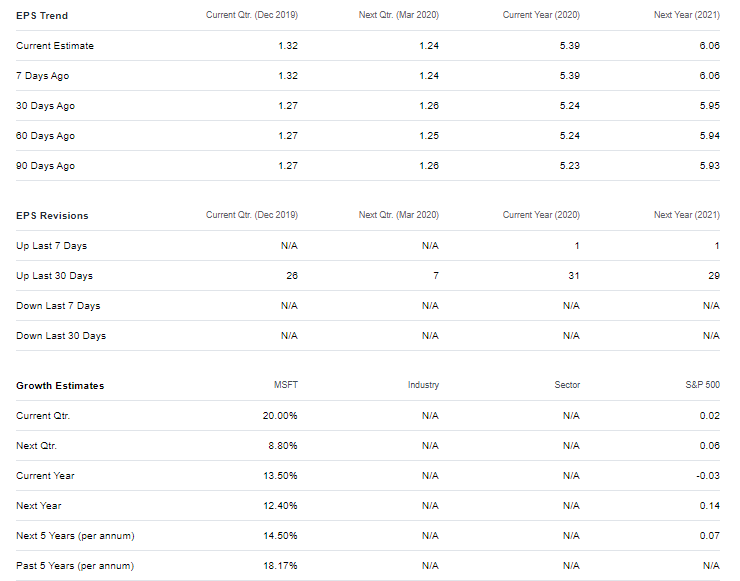This screenshot has height=581, width=740.
Task: Select the Growth Estimates heading
Action: (x=60, y=386)
